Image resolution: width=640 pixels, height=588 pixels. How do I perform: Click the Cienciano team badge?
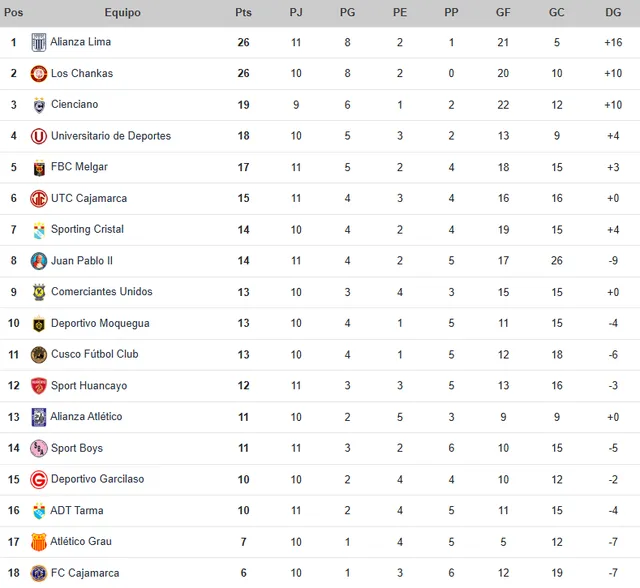(x=39, y=105)
